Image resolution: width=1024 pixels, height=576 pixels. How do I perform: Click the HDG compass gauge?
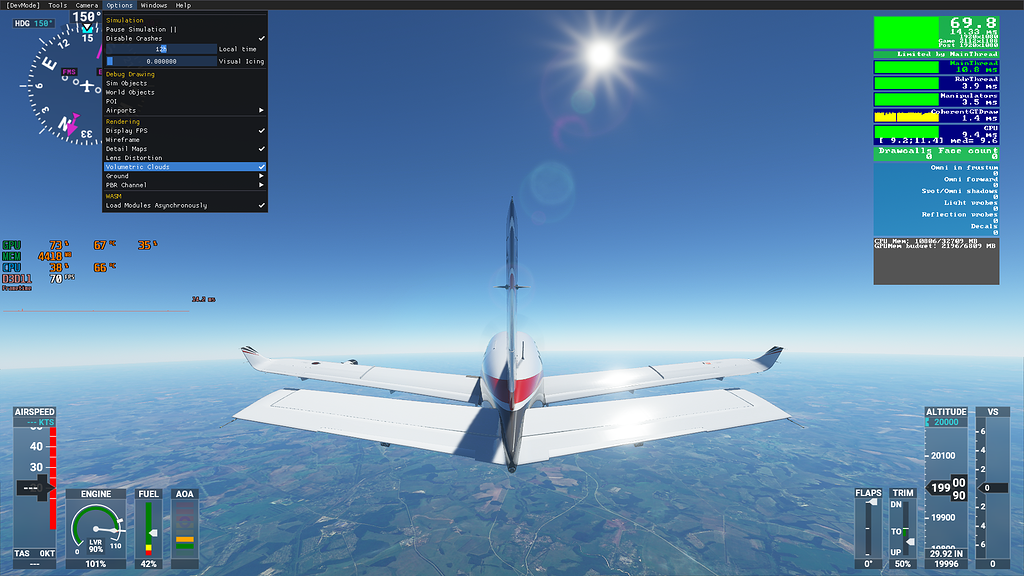coord(60,85)
